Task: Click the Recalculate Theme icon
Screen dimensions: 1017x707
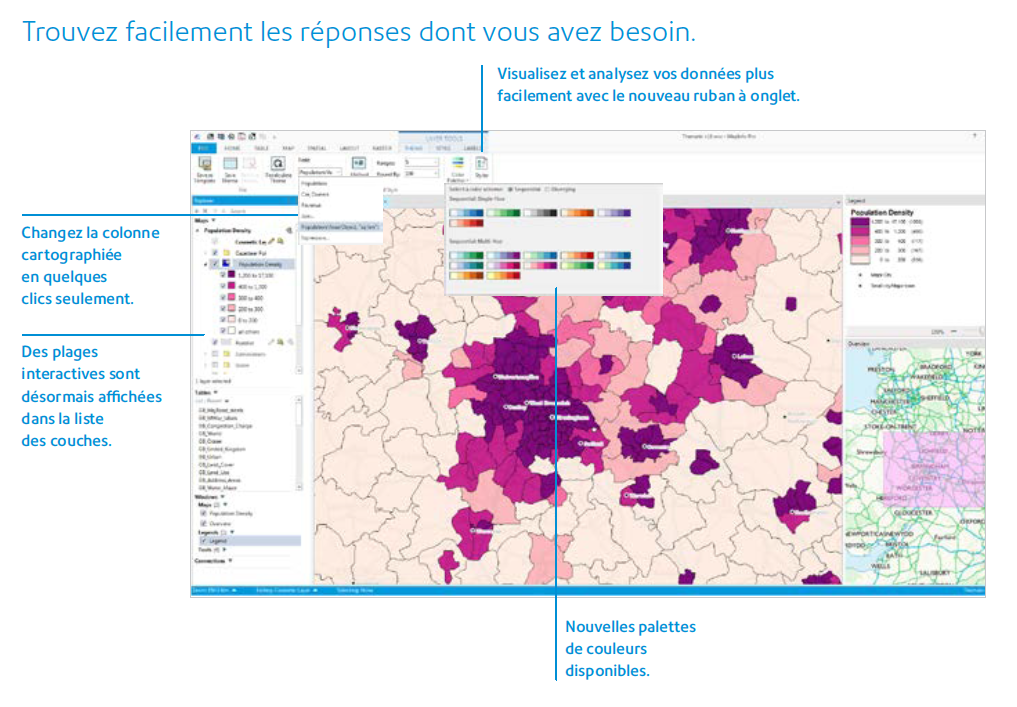Action: (278, 164)
